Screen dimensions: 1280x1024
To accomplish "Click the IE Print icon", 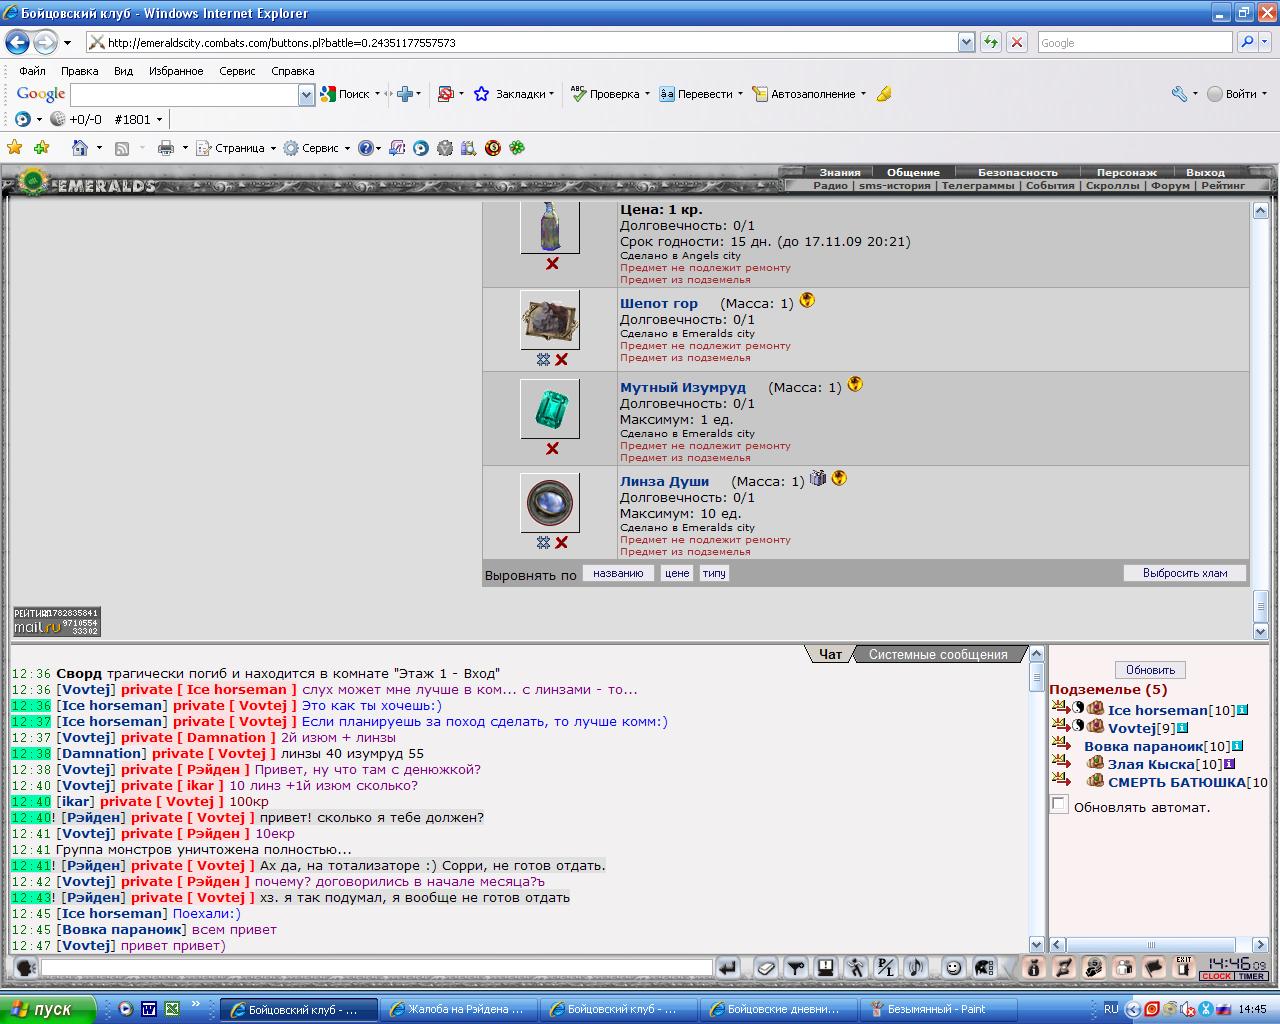I will coord(166,148).
